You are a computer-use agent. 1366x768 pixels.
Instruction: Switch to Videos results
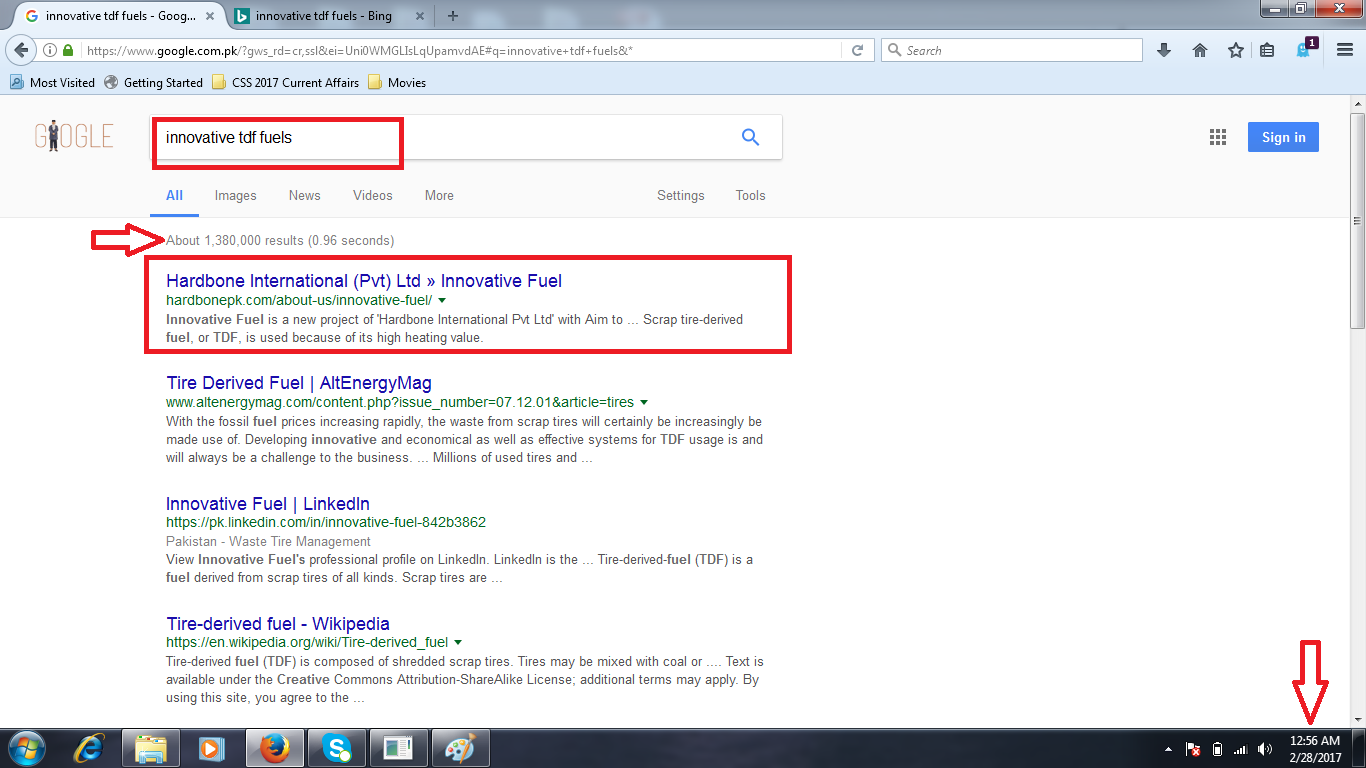point(373,195)
